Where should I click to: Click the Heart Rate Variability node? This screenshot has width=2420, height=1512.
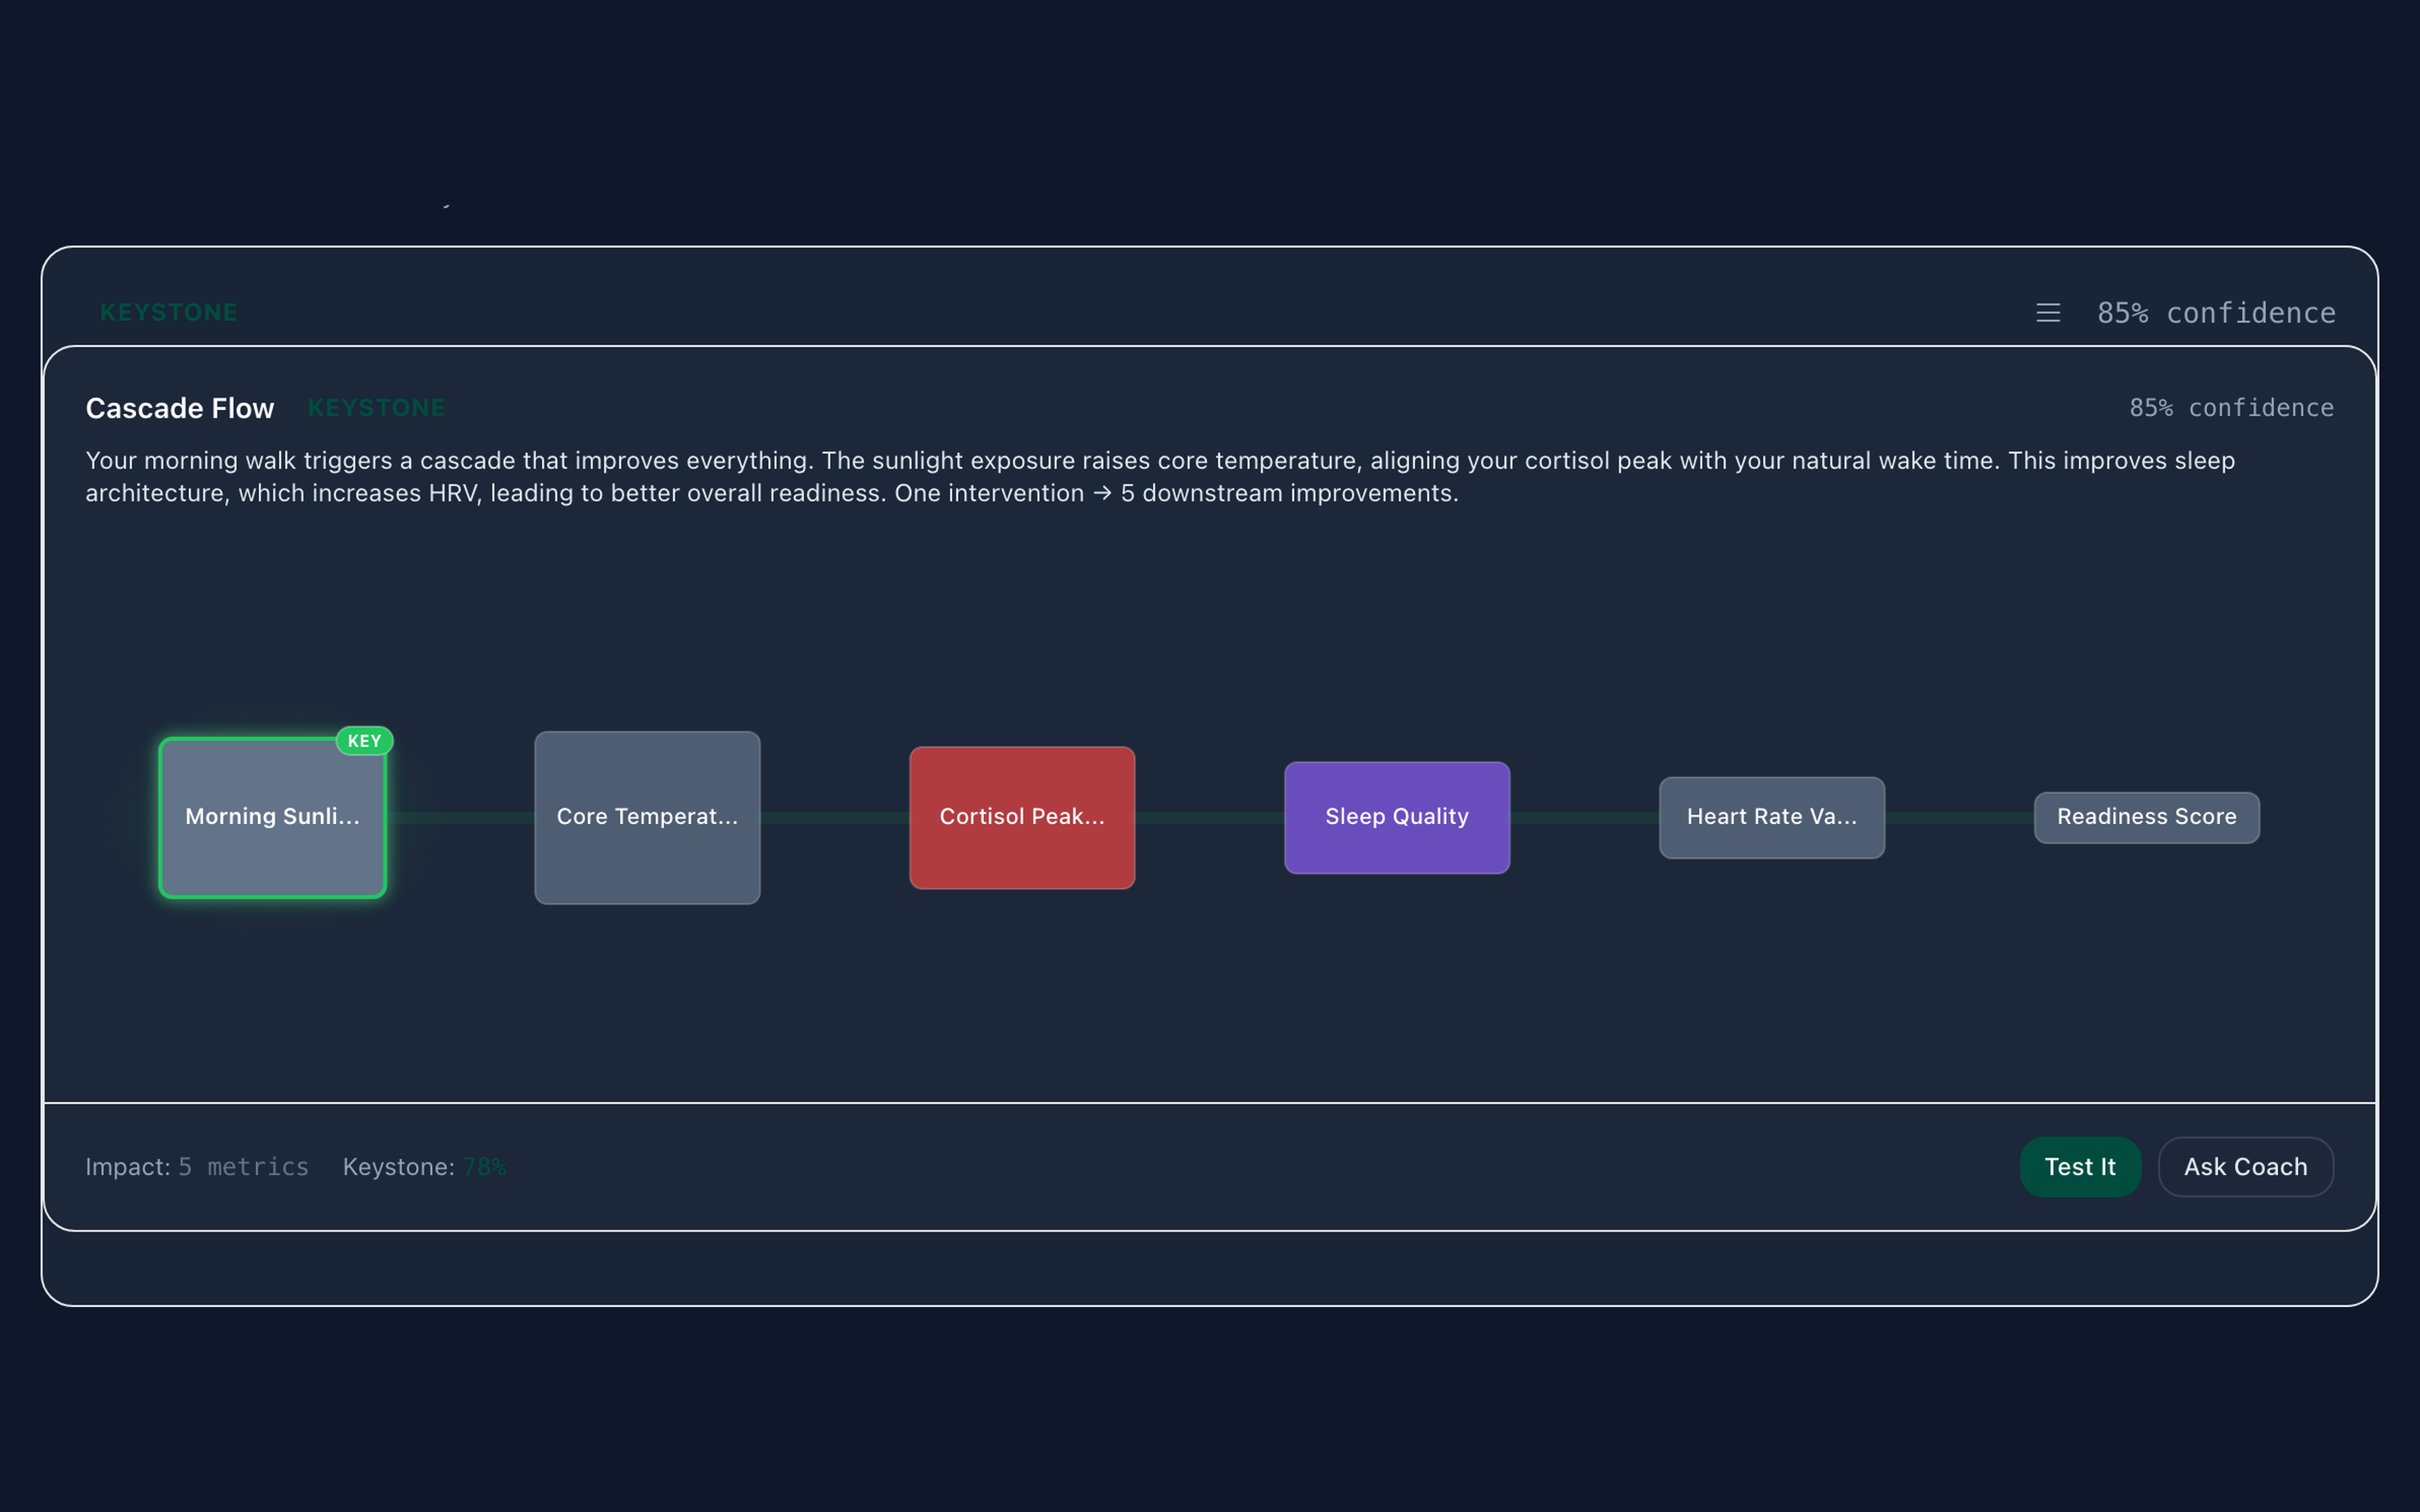[x=1771, y=817]
